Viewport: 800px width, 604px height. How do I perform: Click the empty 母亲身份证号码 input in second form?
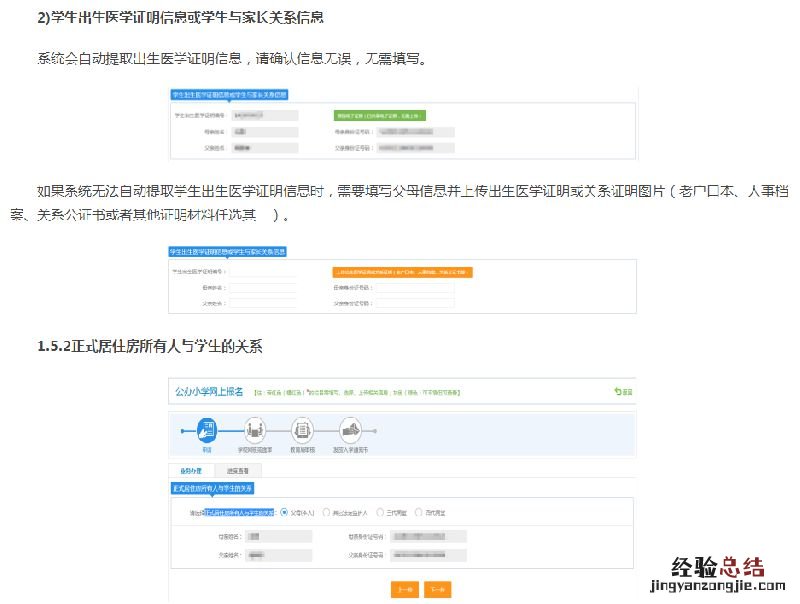pos(415,288)
